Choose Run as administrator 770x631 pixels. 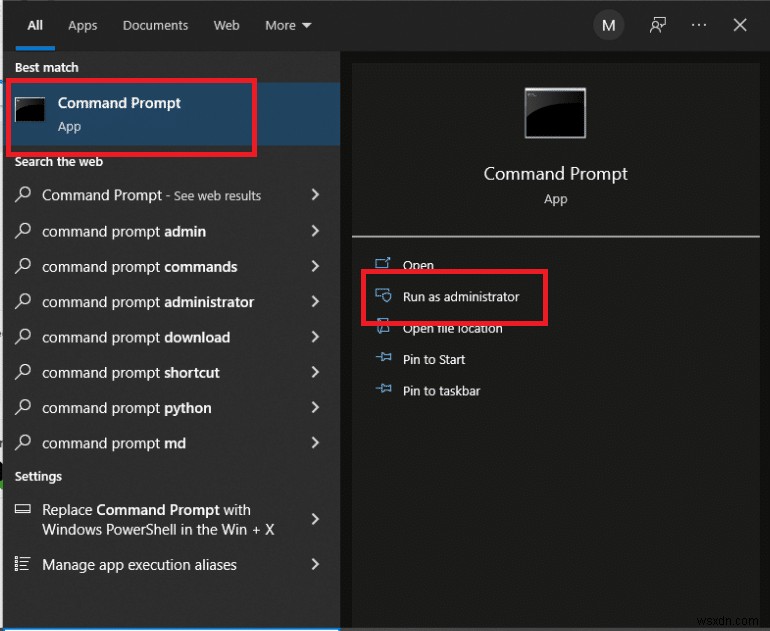[461, 297]
